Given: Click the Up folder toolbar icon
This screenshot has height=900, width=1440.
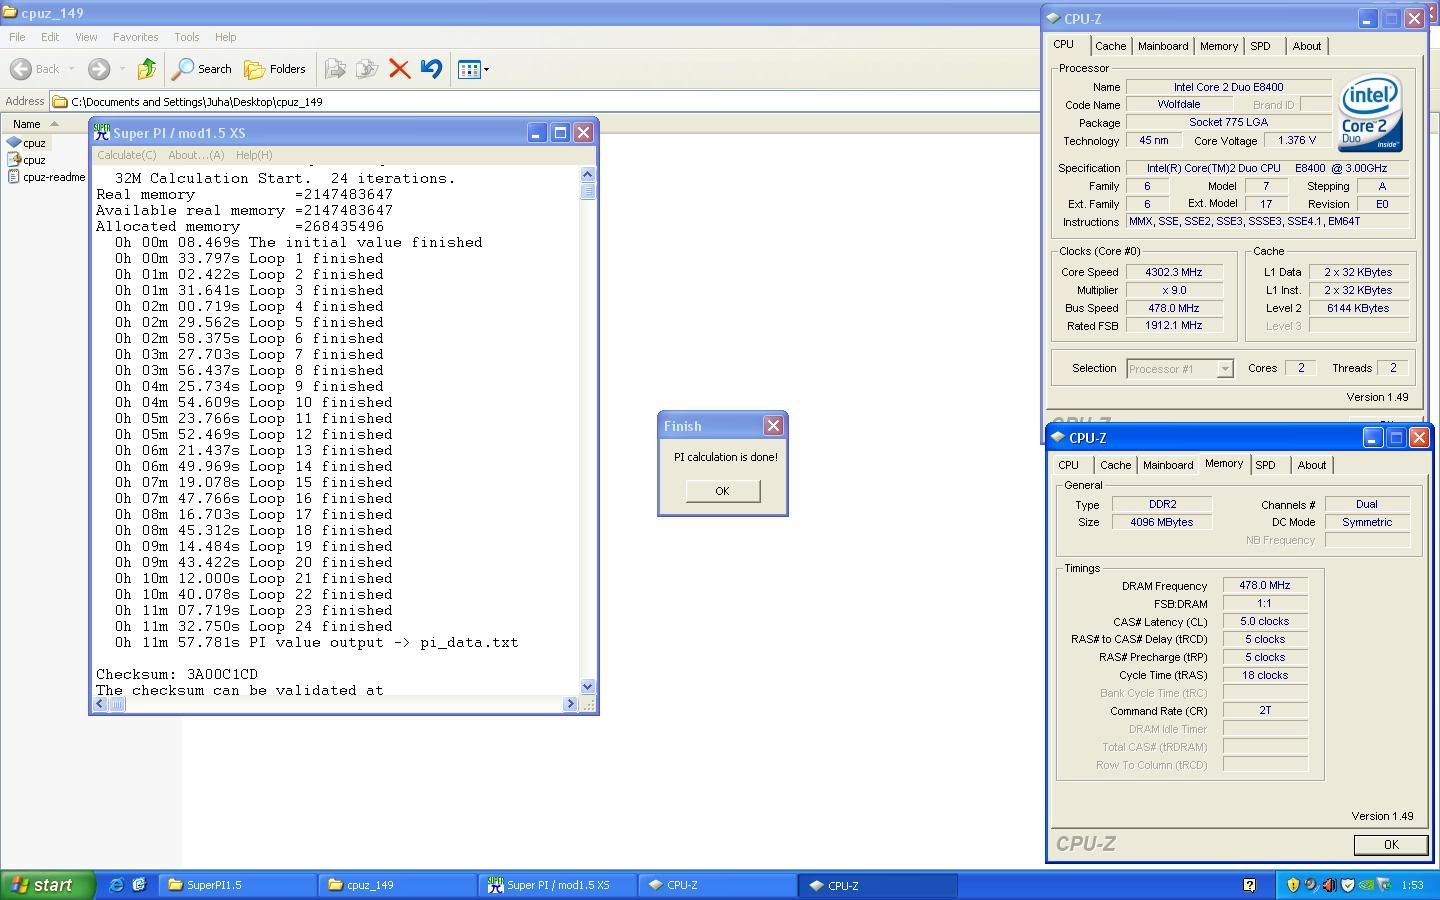Looking at the screenshot, I should pyautogui.click(x=147, y=69).
